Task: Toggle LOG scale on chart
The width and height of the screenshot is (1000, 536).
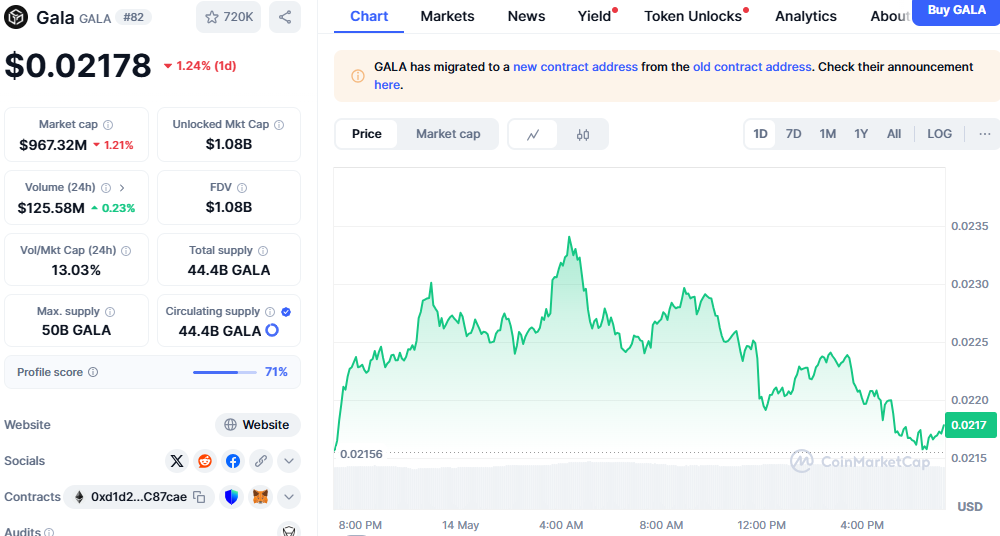Action: point(939,134)
